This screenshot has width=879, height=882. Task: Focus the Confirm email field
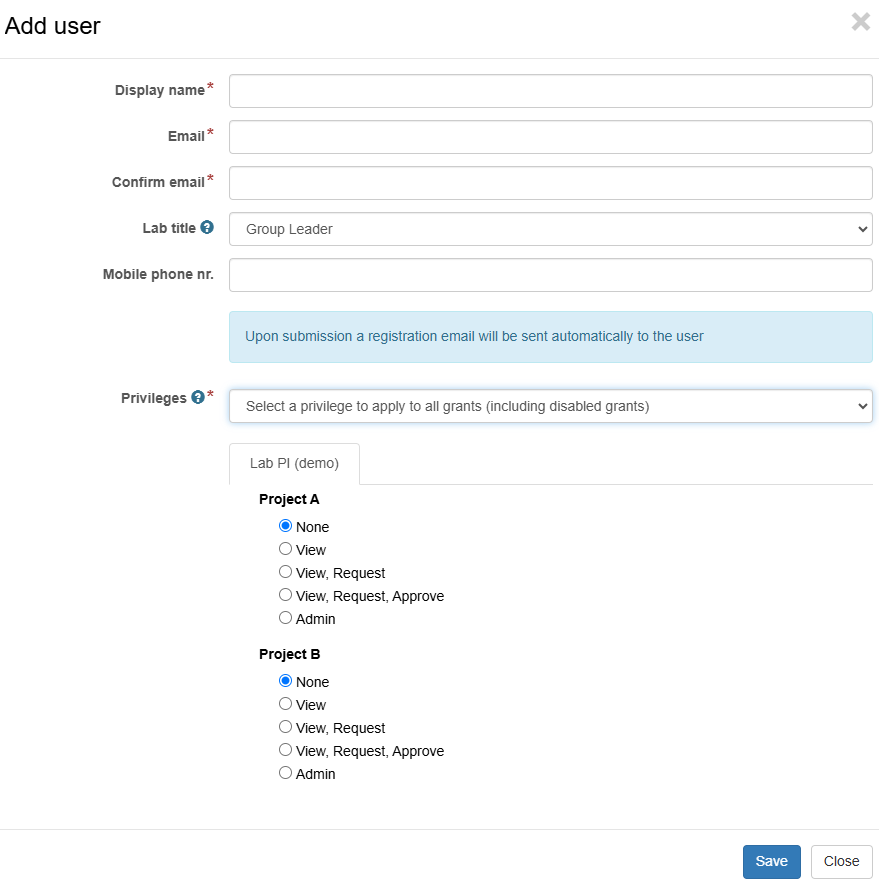pyautogui.click(x=551, y=183)
